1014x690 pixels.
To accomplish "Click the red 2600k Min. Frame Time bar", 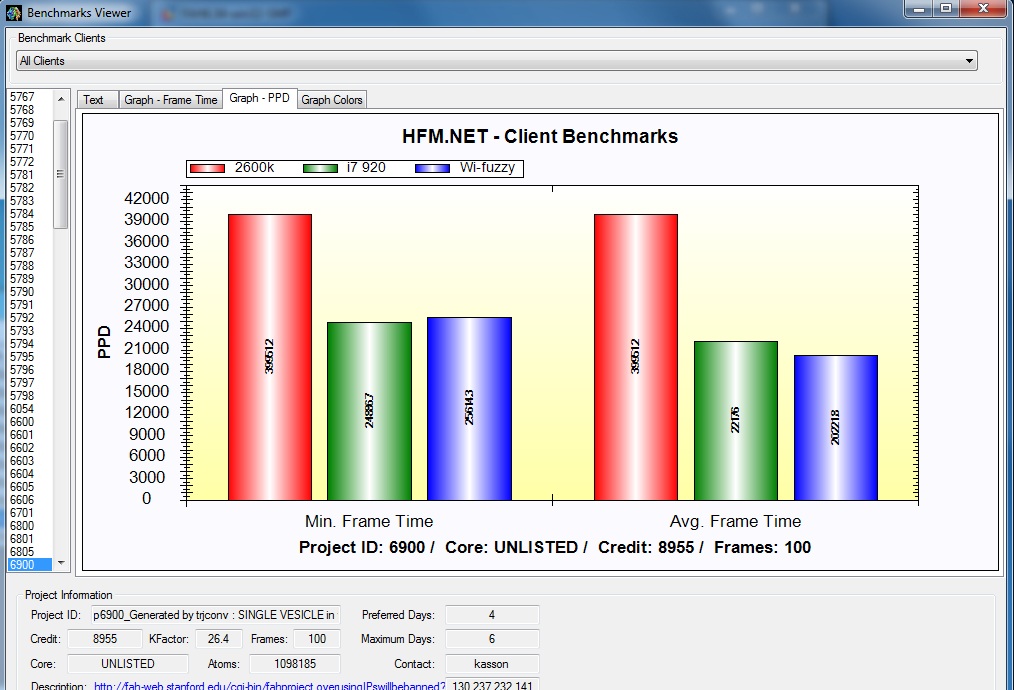I will 269,357.
